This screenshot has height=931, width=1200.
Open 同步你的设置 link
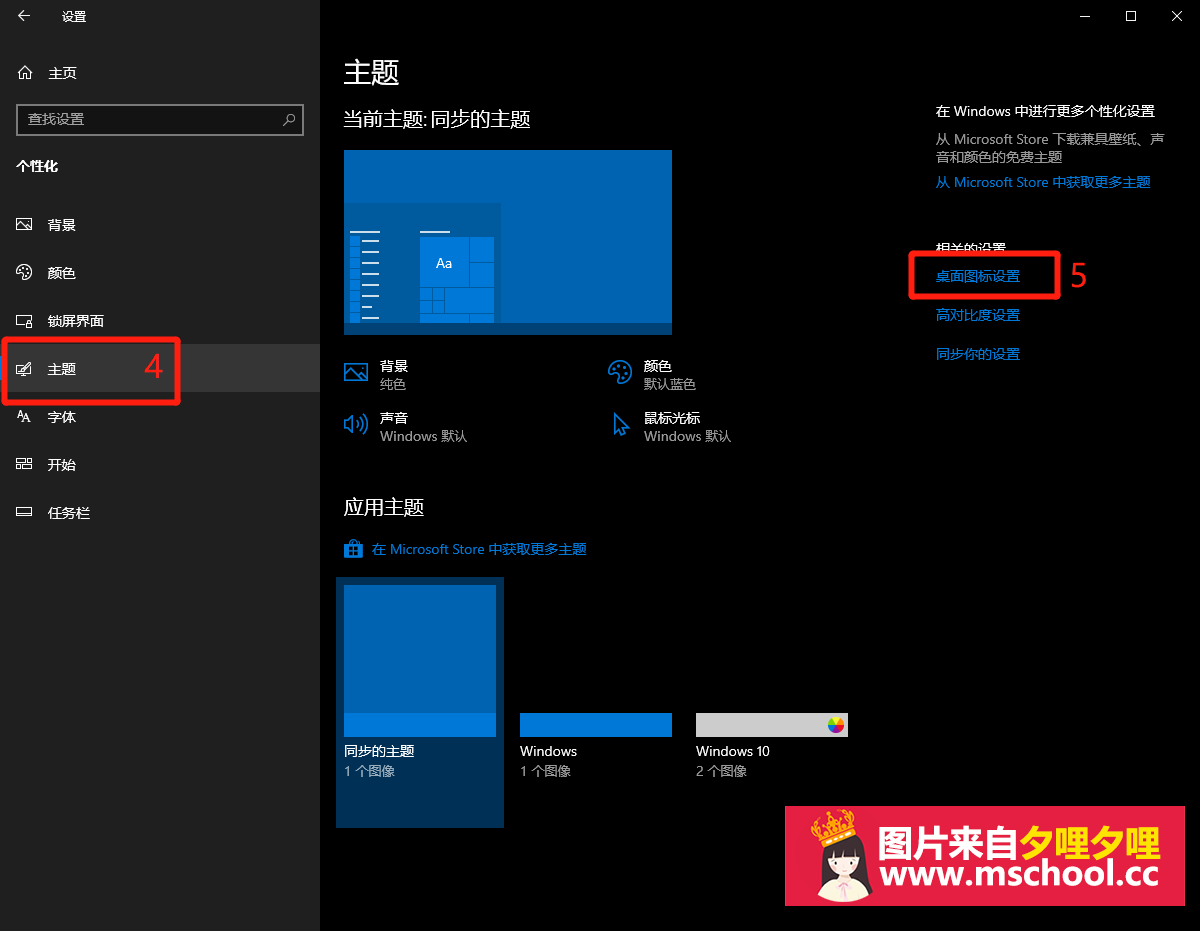tap(978, 354)
